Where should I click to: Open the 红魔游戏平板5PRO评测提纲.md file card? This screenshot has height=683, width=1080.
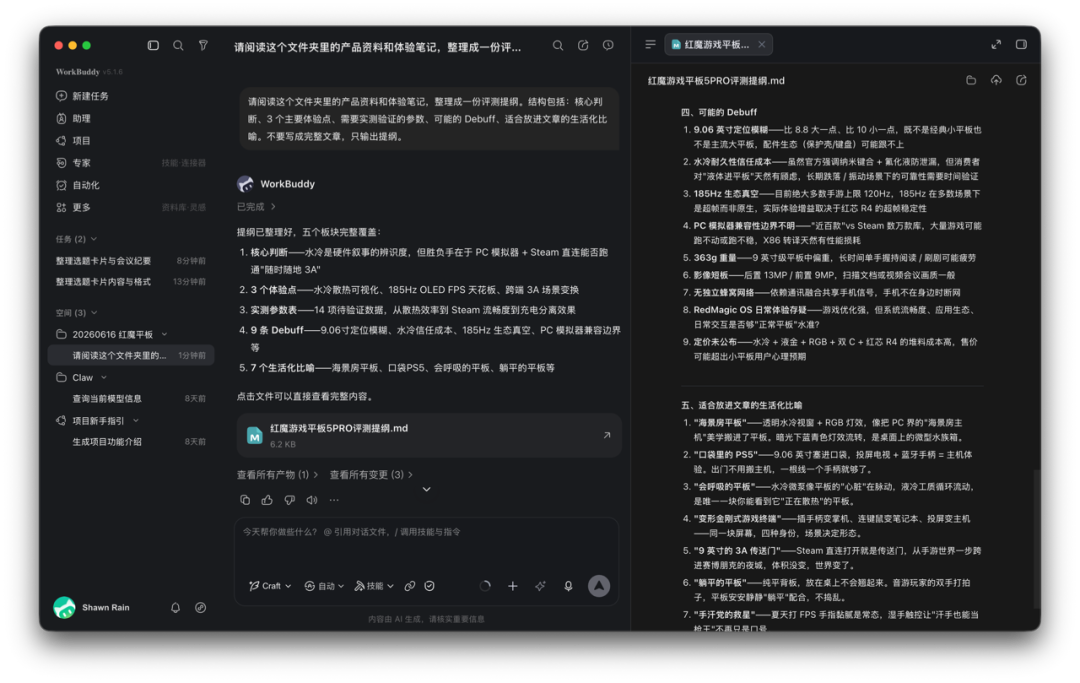click(428, 435)
